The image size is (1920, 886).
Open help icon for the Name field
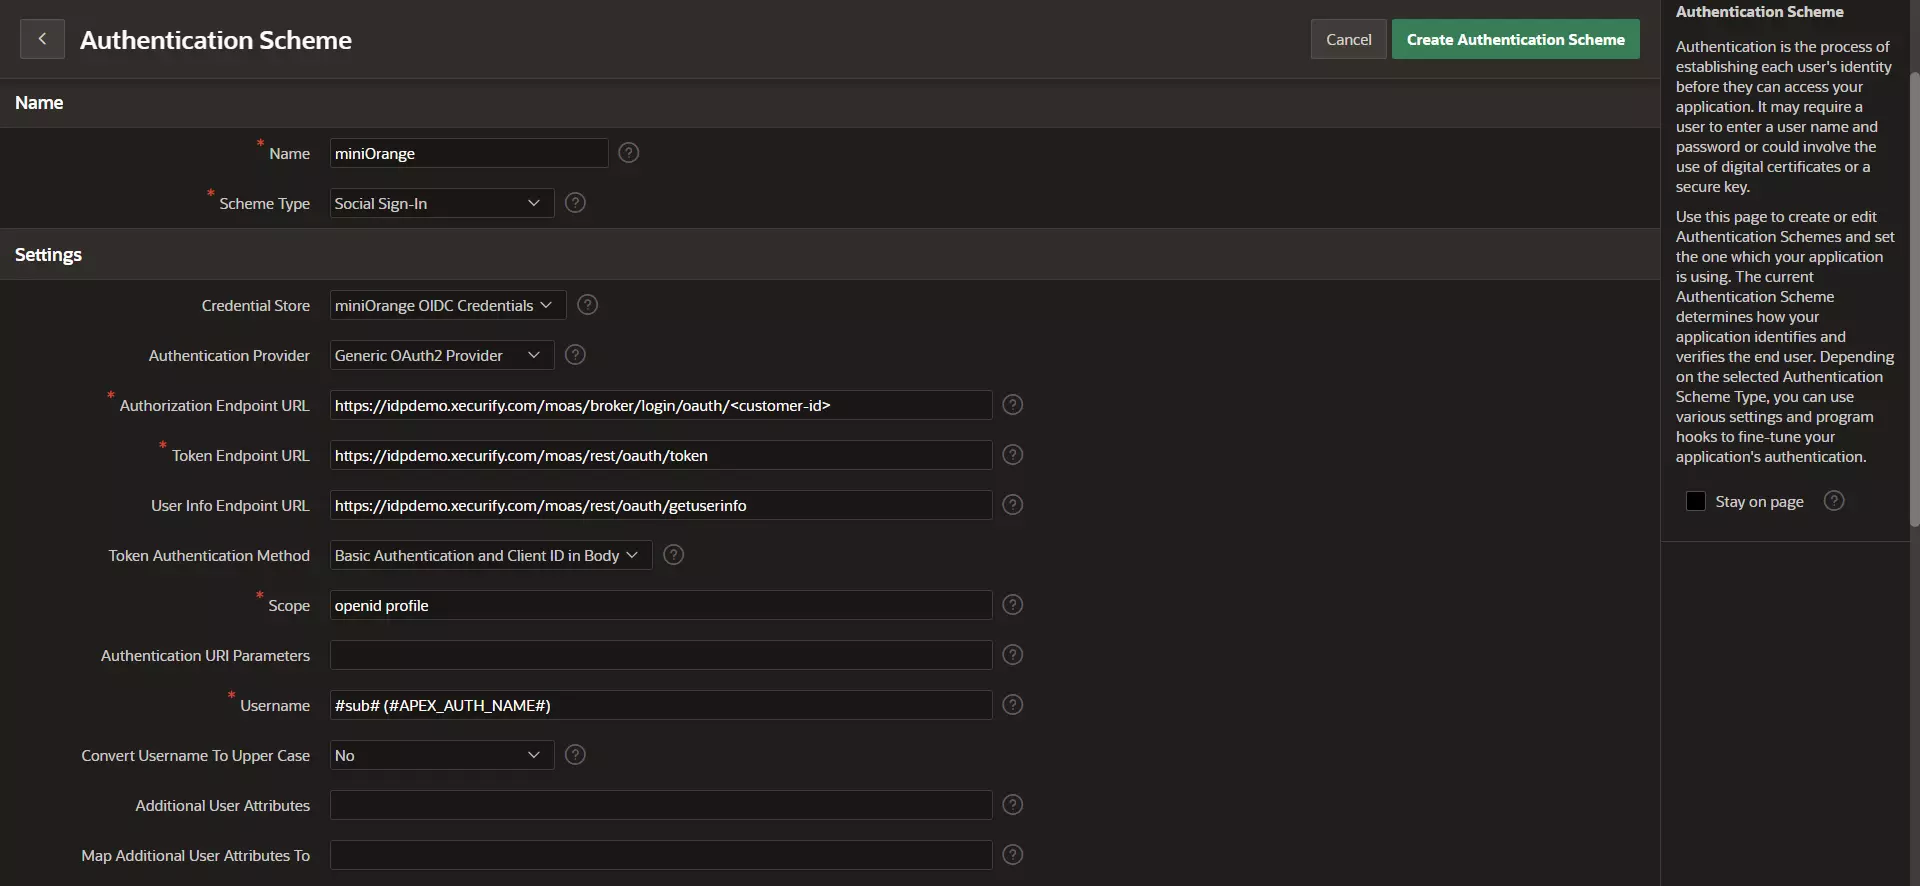pos(628,153)
